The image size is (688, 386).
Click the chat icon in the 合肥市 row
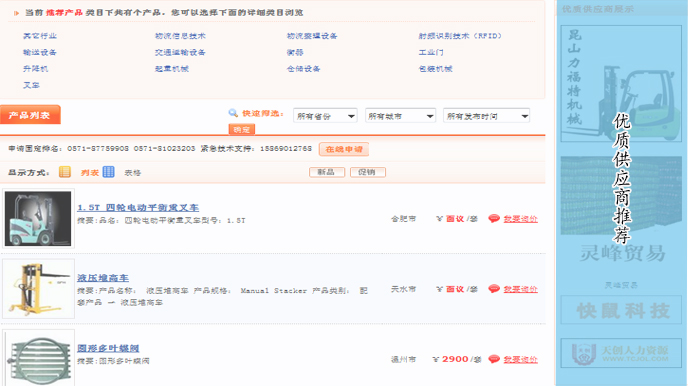[x=494, y=218]
